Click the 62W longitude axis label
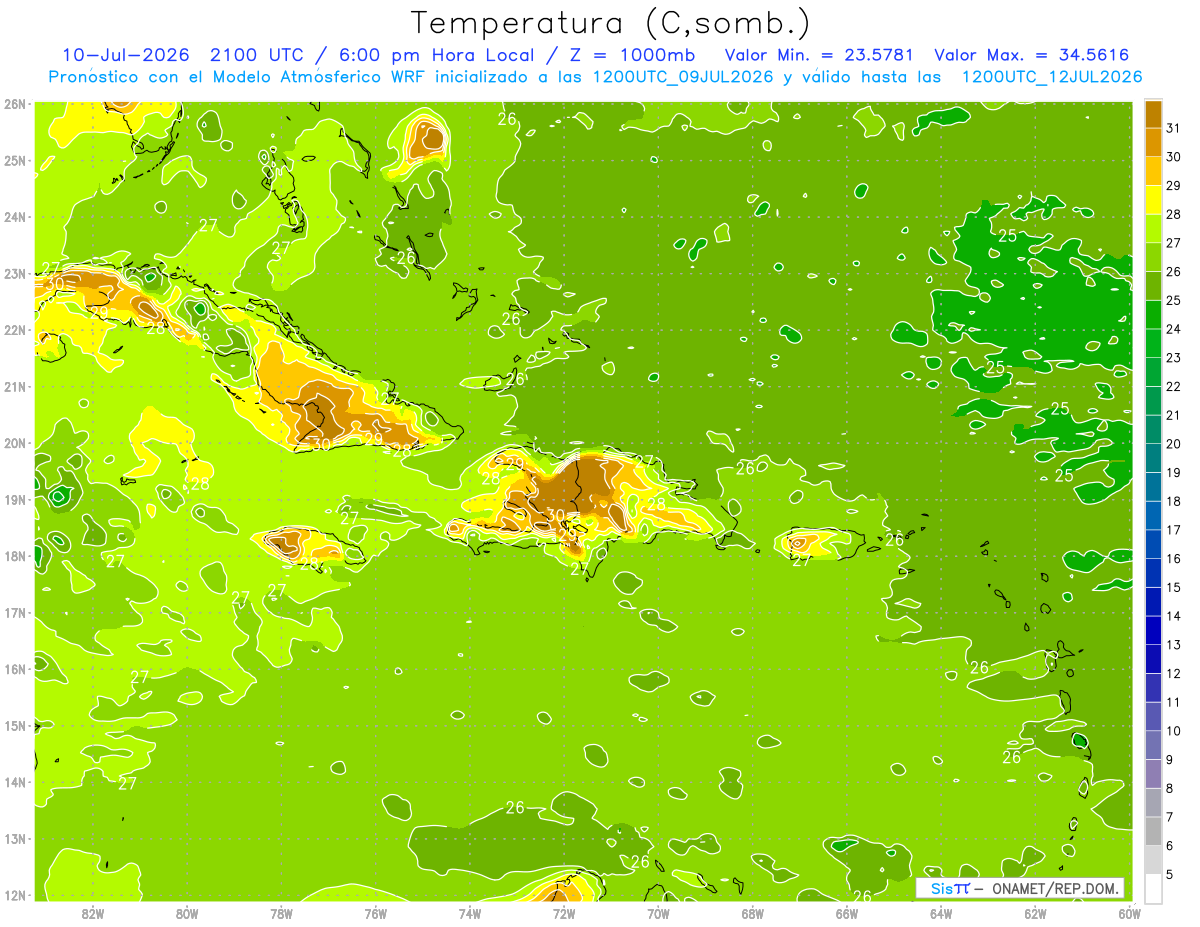The image size is (1200, 927). pyautogui.click(x=1035, y=913)
